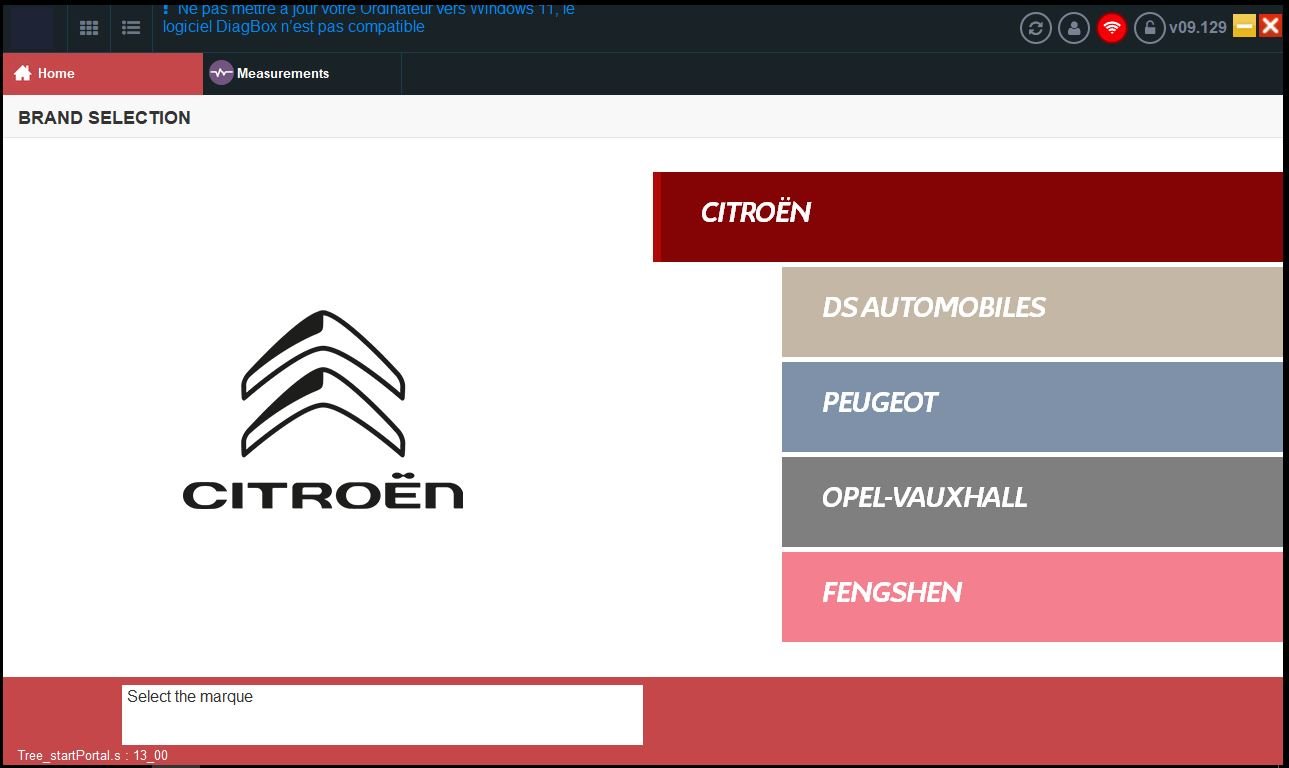Click the Citroën chevron logo image
This screenshot has height=768, width=1289.
(323, 385)
